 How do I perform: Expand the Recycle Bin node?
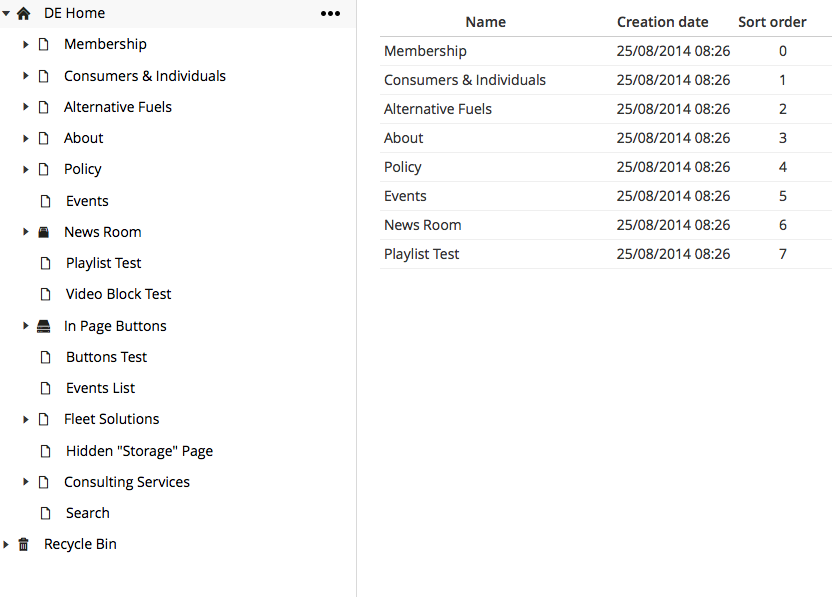6,544
